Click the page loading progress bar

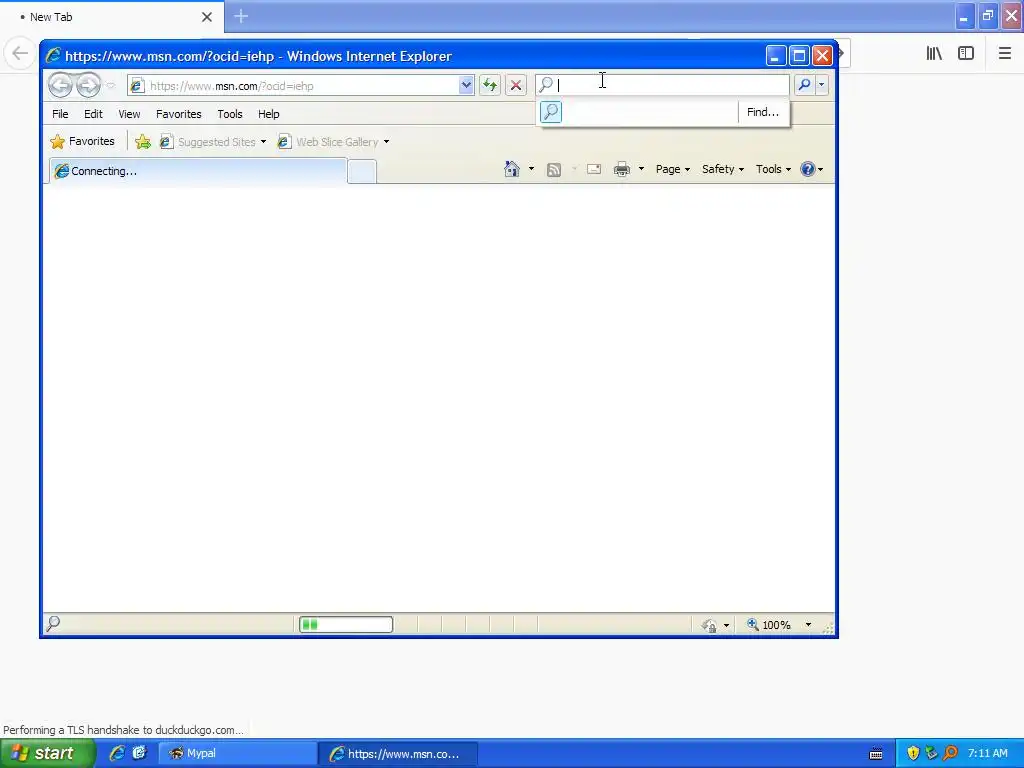(346, 625)
